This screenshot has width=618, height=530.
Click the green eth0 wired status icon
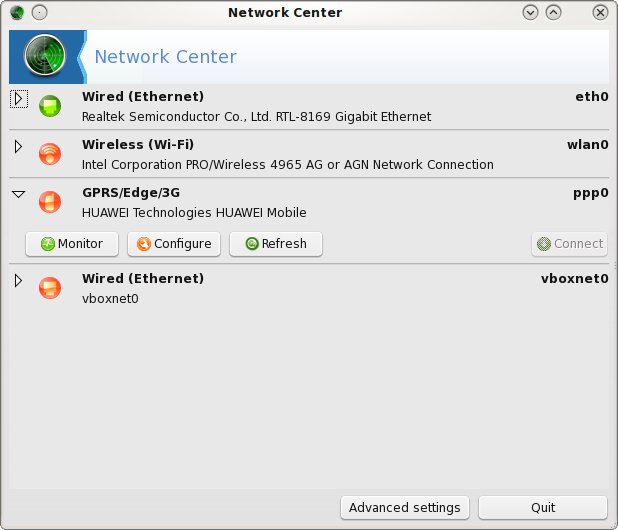[50, 106]
